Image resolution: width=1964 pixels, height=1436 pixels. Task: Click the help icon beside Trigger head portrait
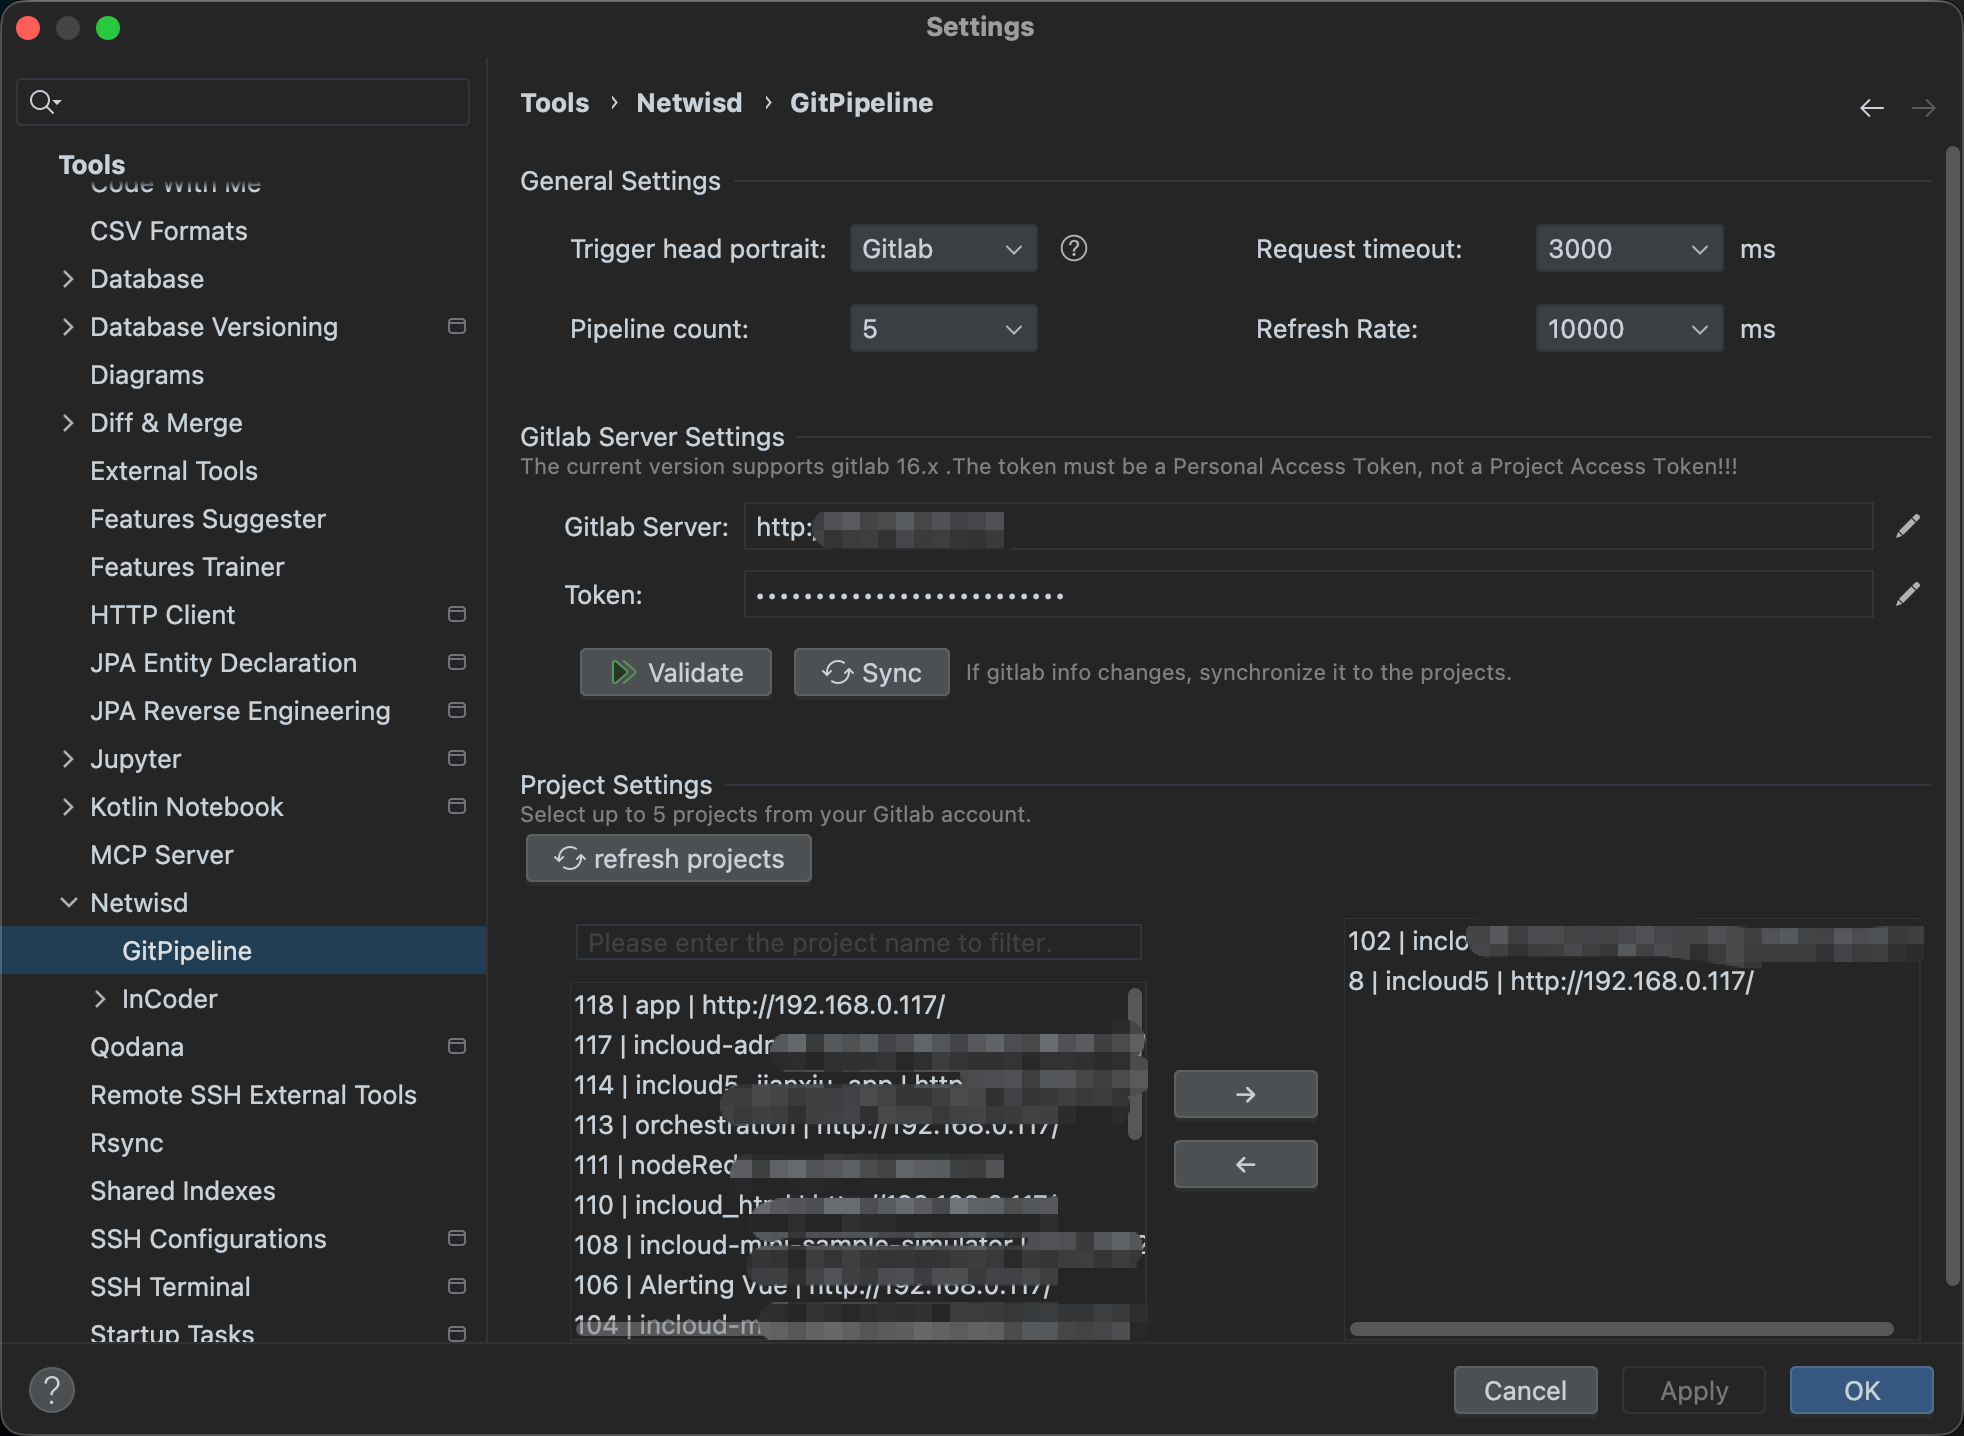click(x=1073, y=248)
